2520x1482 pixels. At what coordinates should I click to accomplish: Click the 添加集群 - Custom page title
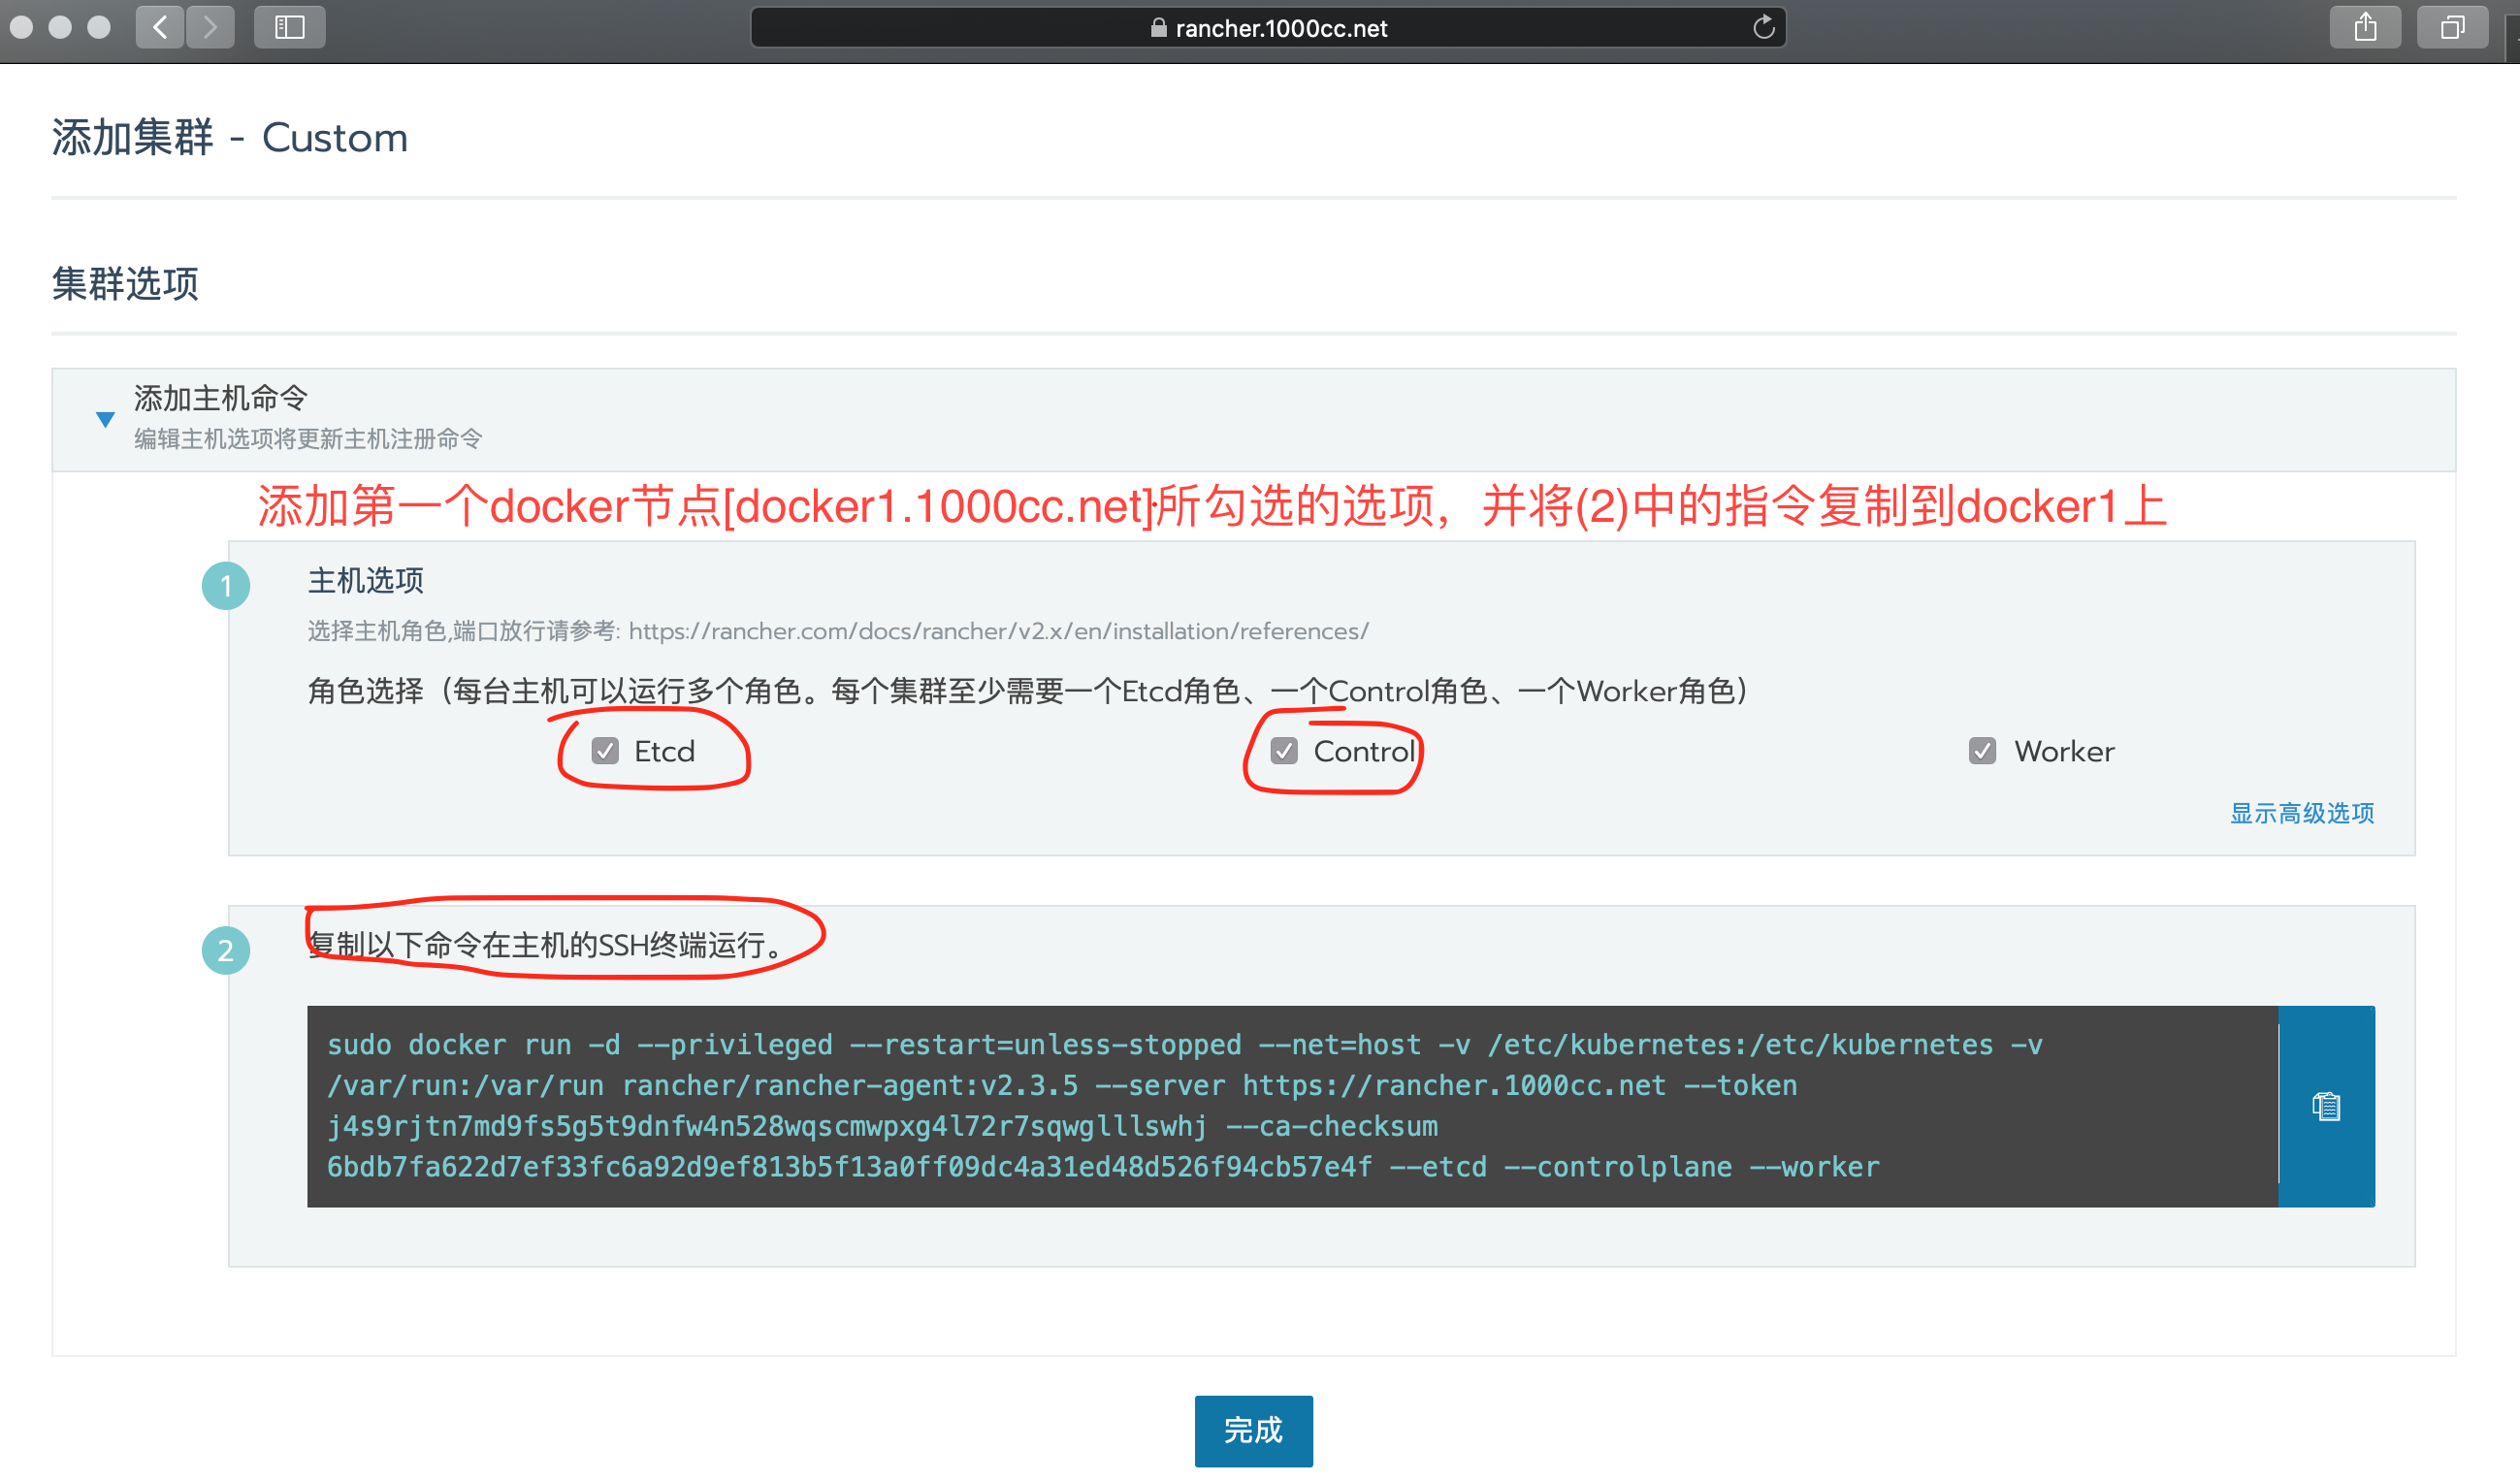[230, 137]
